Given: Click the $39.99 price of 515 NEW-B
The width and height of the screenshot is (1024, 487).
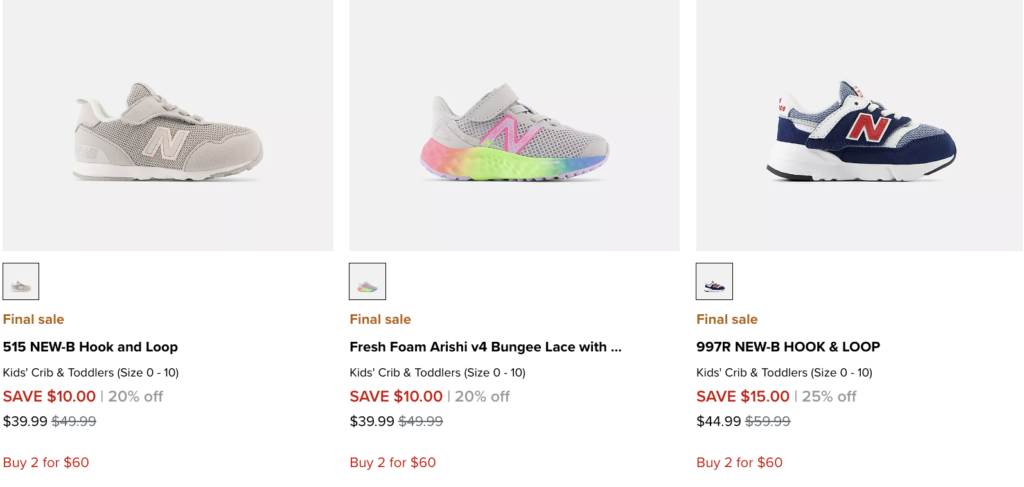Looking at the screenshot, I should (x=25, y=421).
